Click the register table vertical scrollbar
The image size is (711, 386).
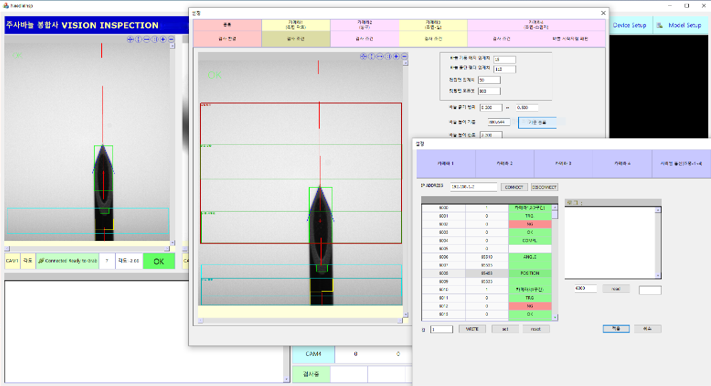(555, 263)
